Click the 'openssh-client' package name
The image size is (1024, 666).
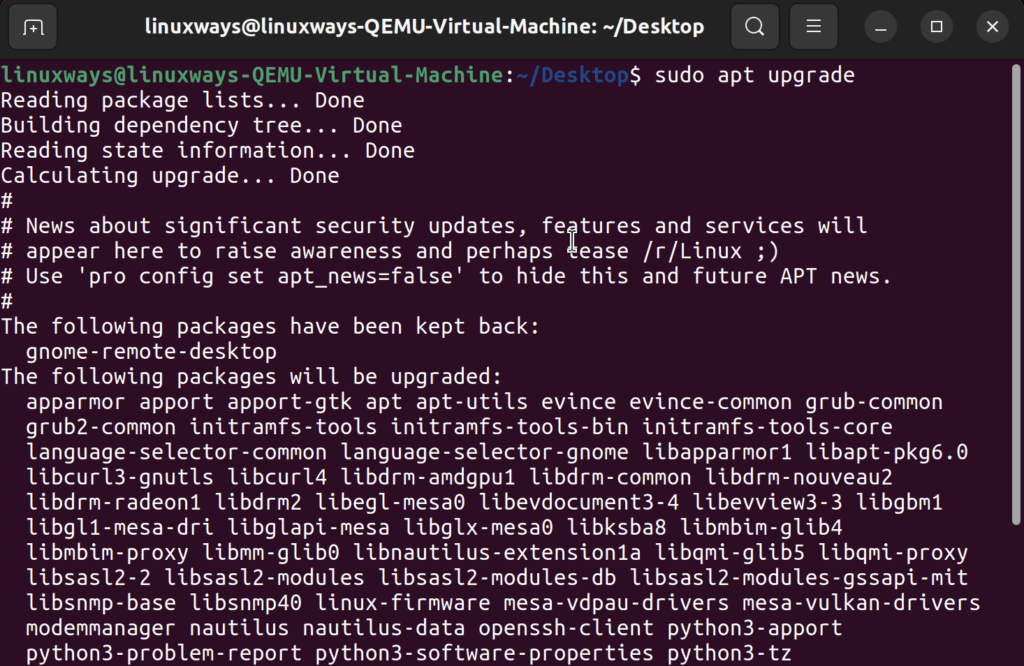coord(566,628)
